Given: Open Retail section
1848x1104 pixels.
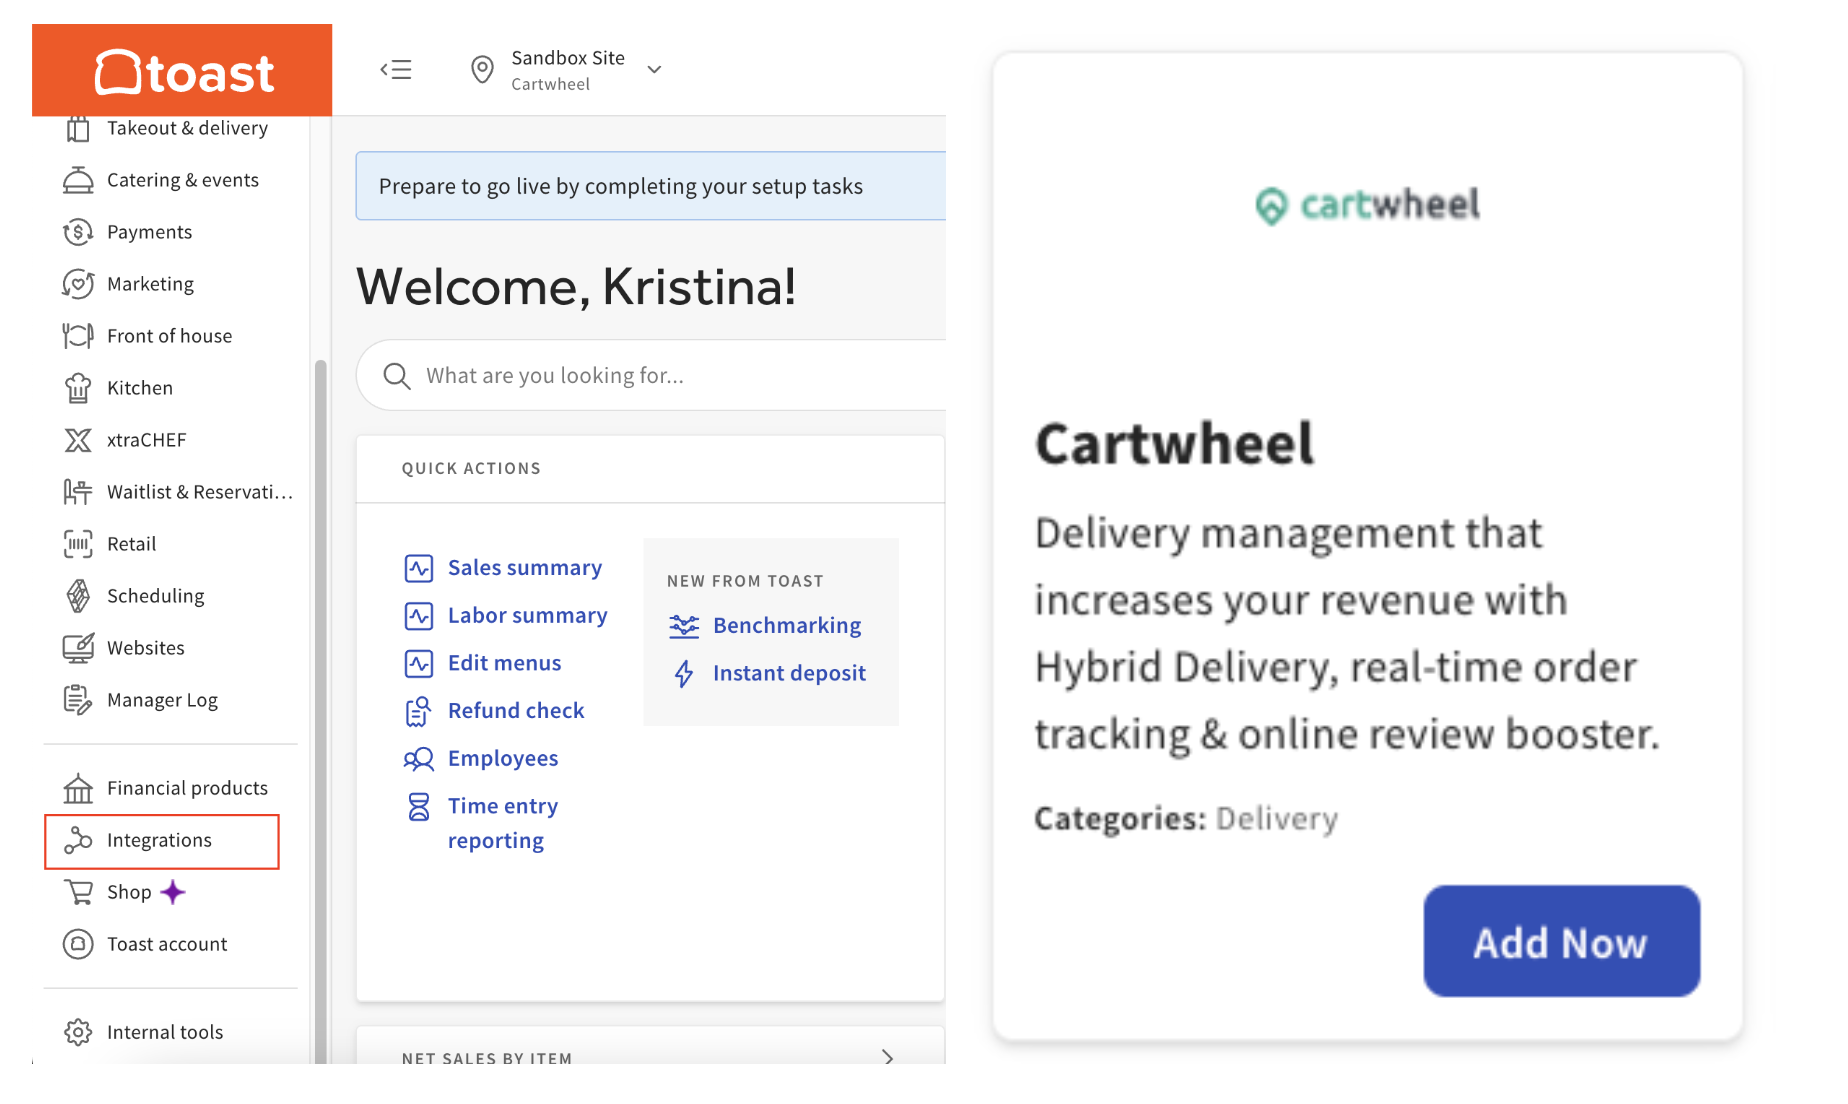Looking at the screenshot, I should tap(132, 544).
